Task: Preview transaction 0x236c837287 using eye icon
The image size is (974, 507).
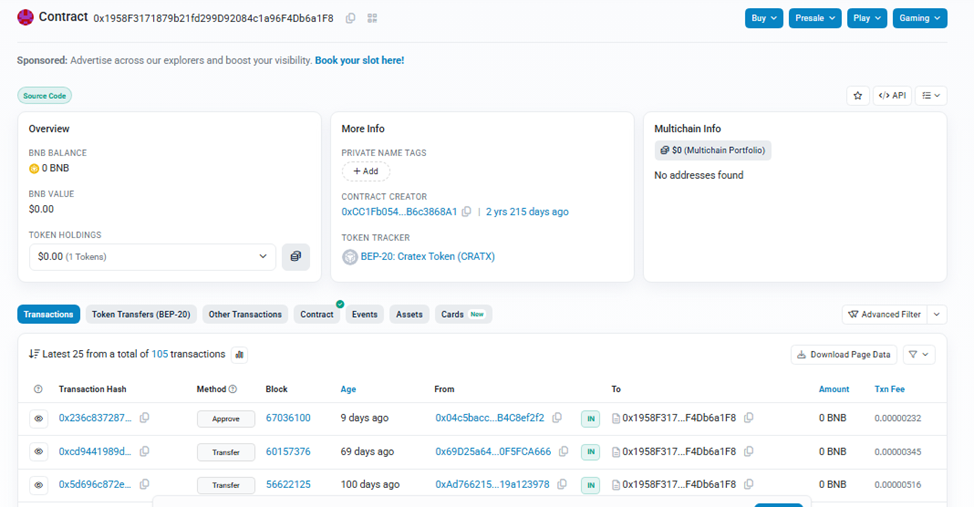Action: pos(39,419)
